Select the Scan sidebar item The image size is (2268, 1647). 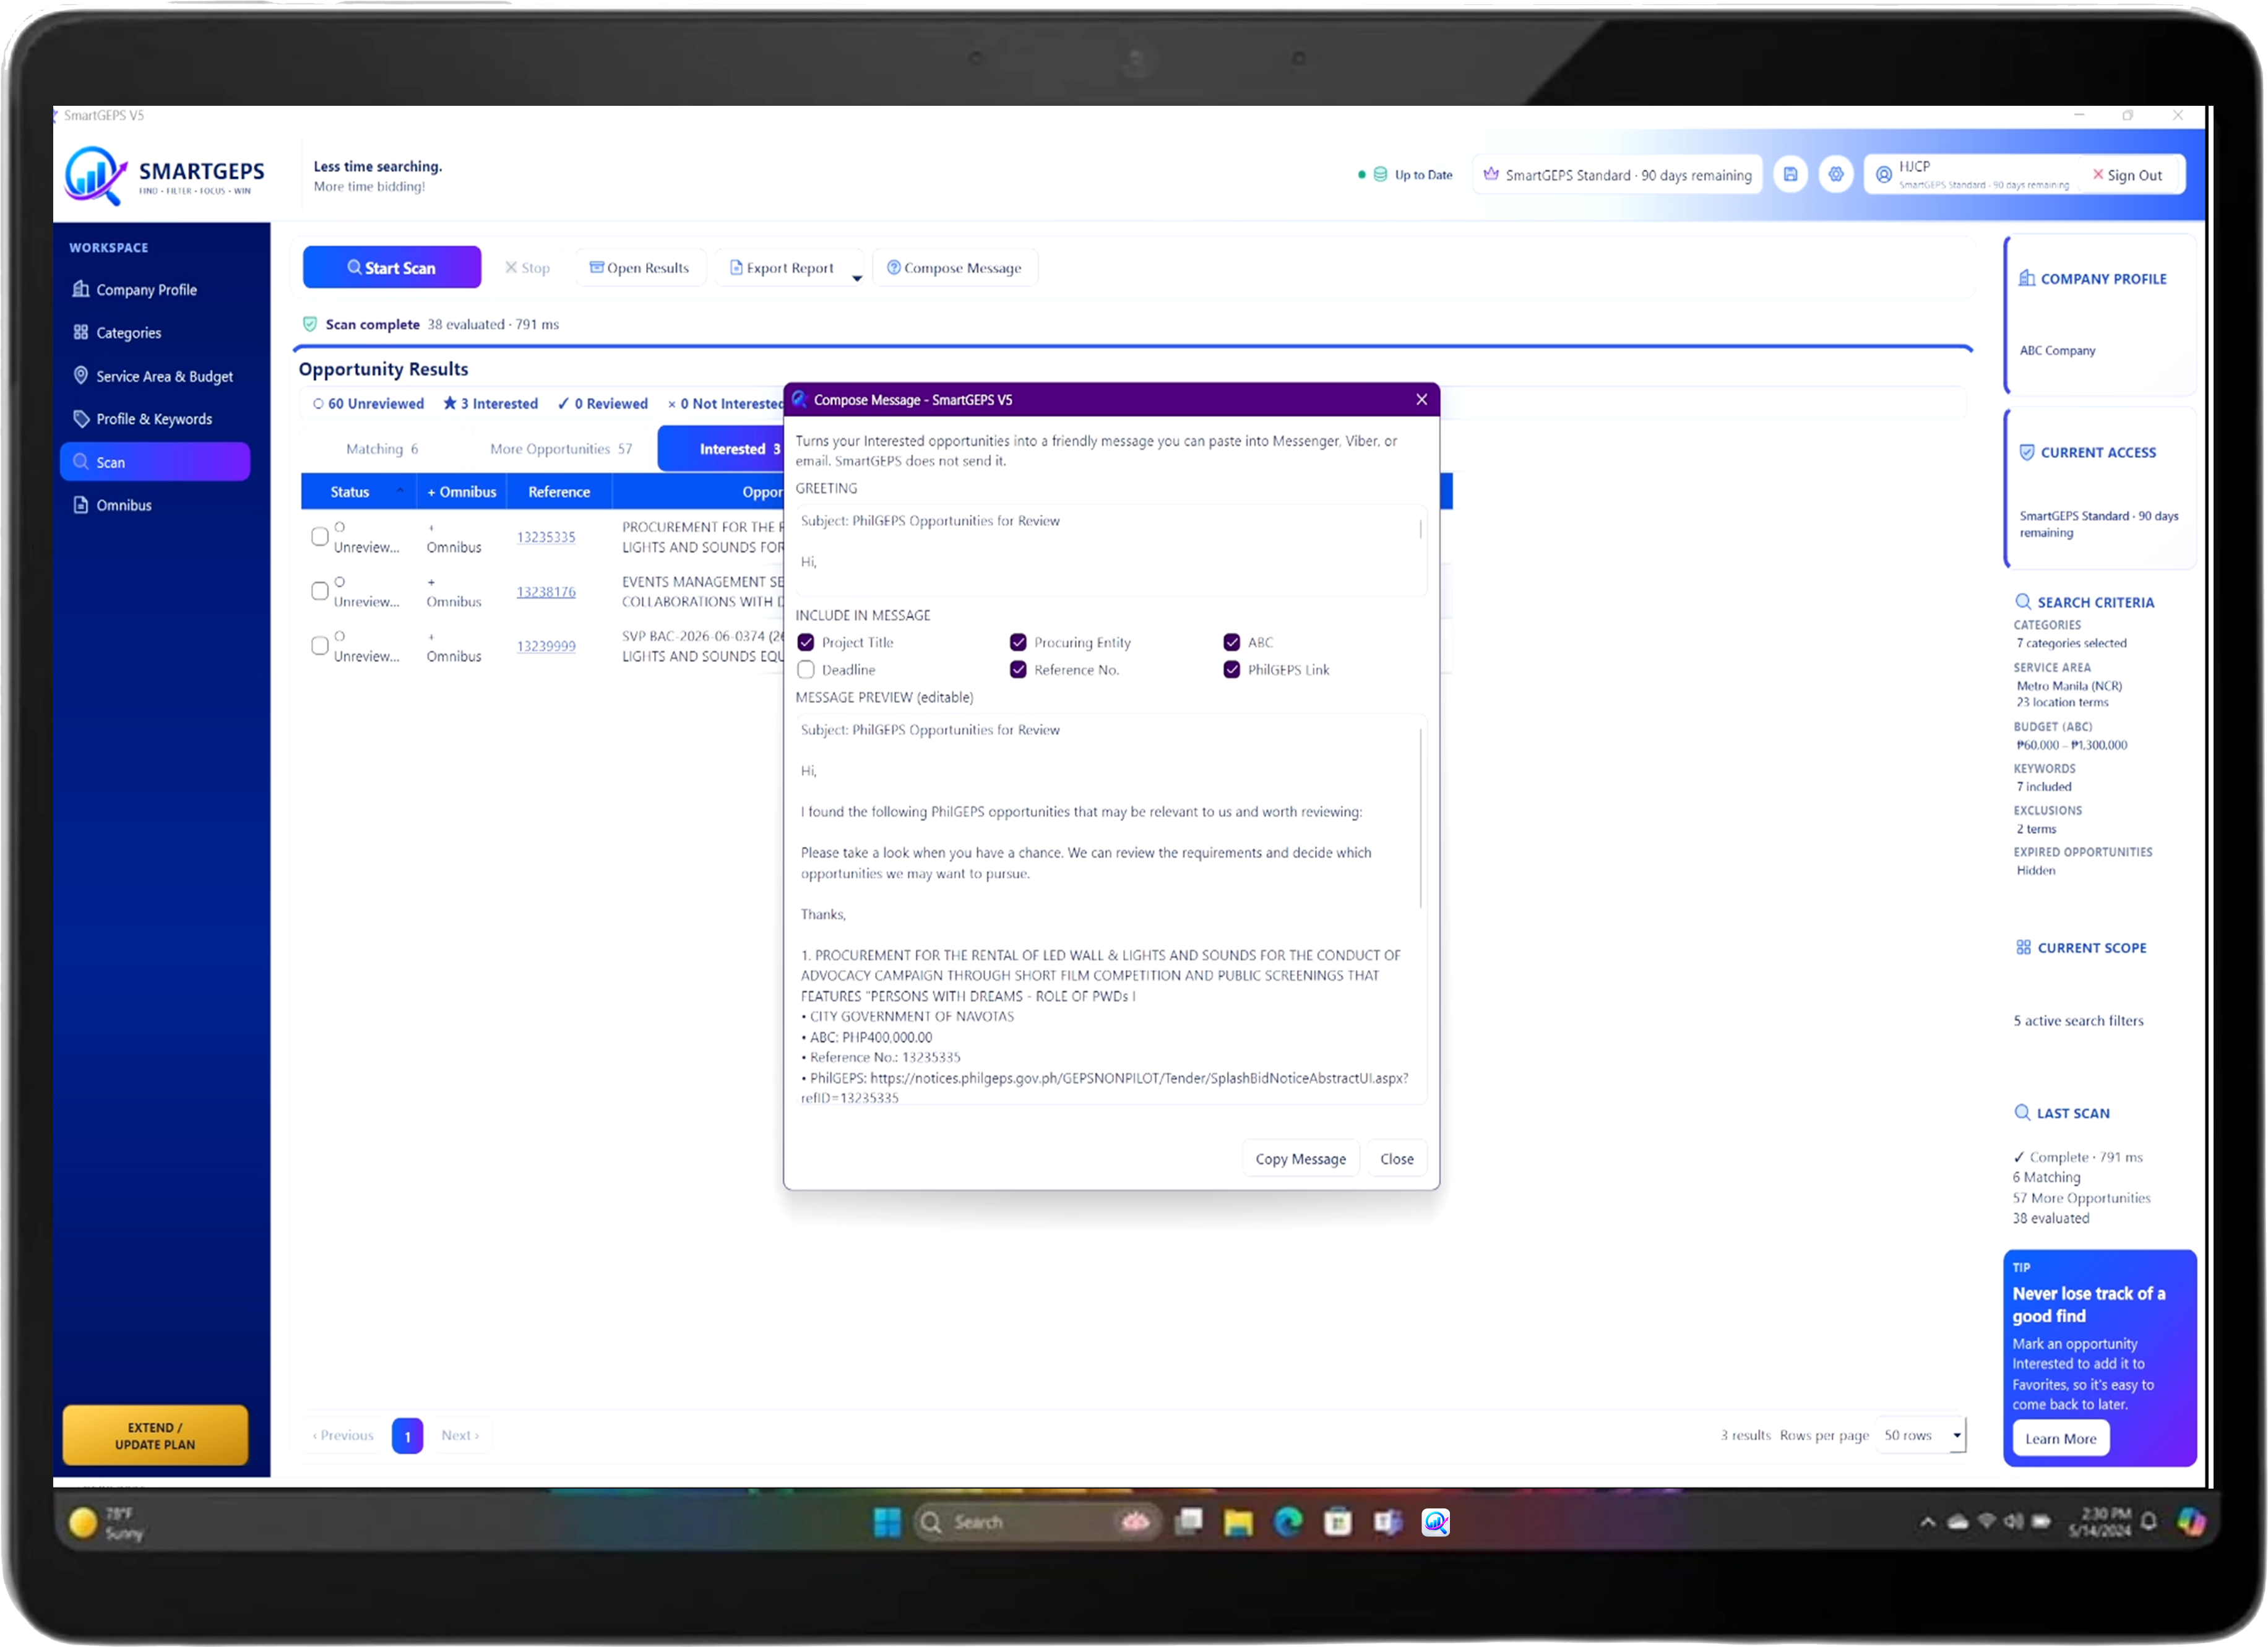tap(155, 462)
